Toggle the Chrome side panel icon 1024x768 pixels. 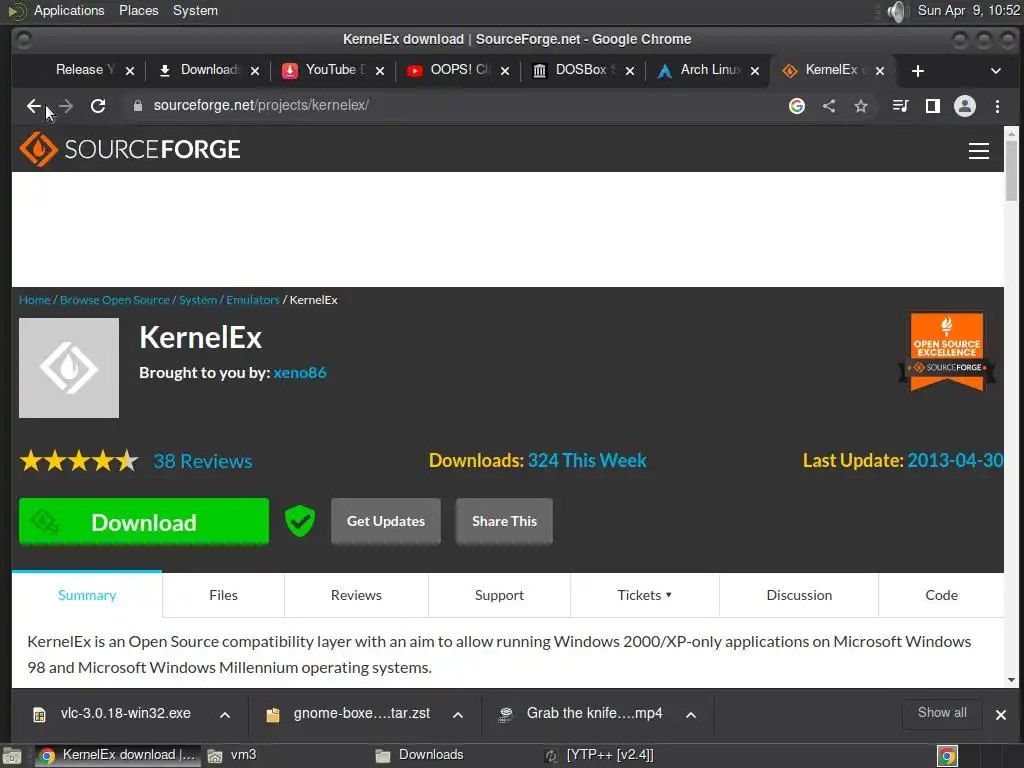(933, 106)
